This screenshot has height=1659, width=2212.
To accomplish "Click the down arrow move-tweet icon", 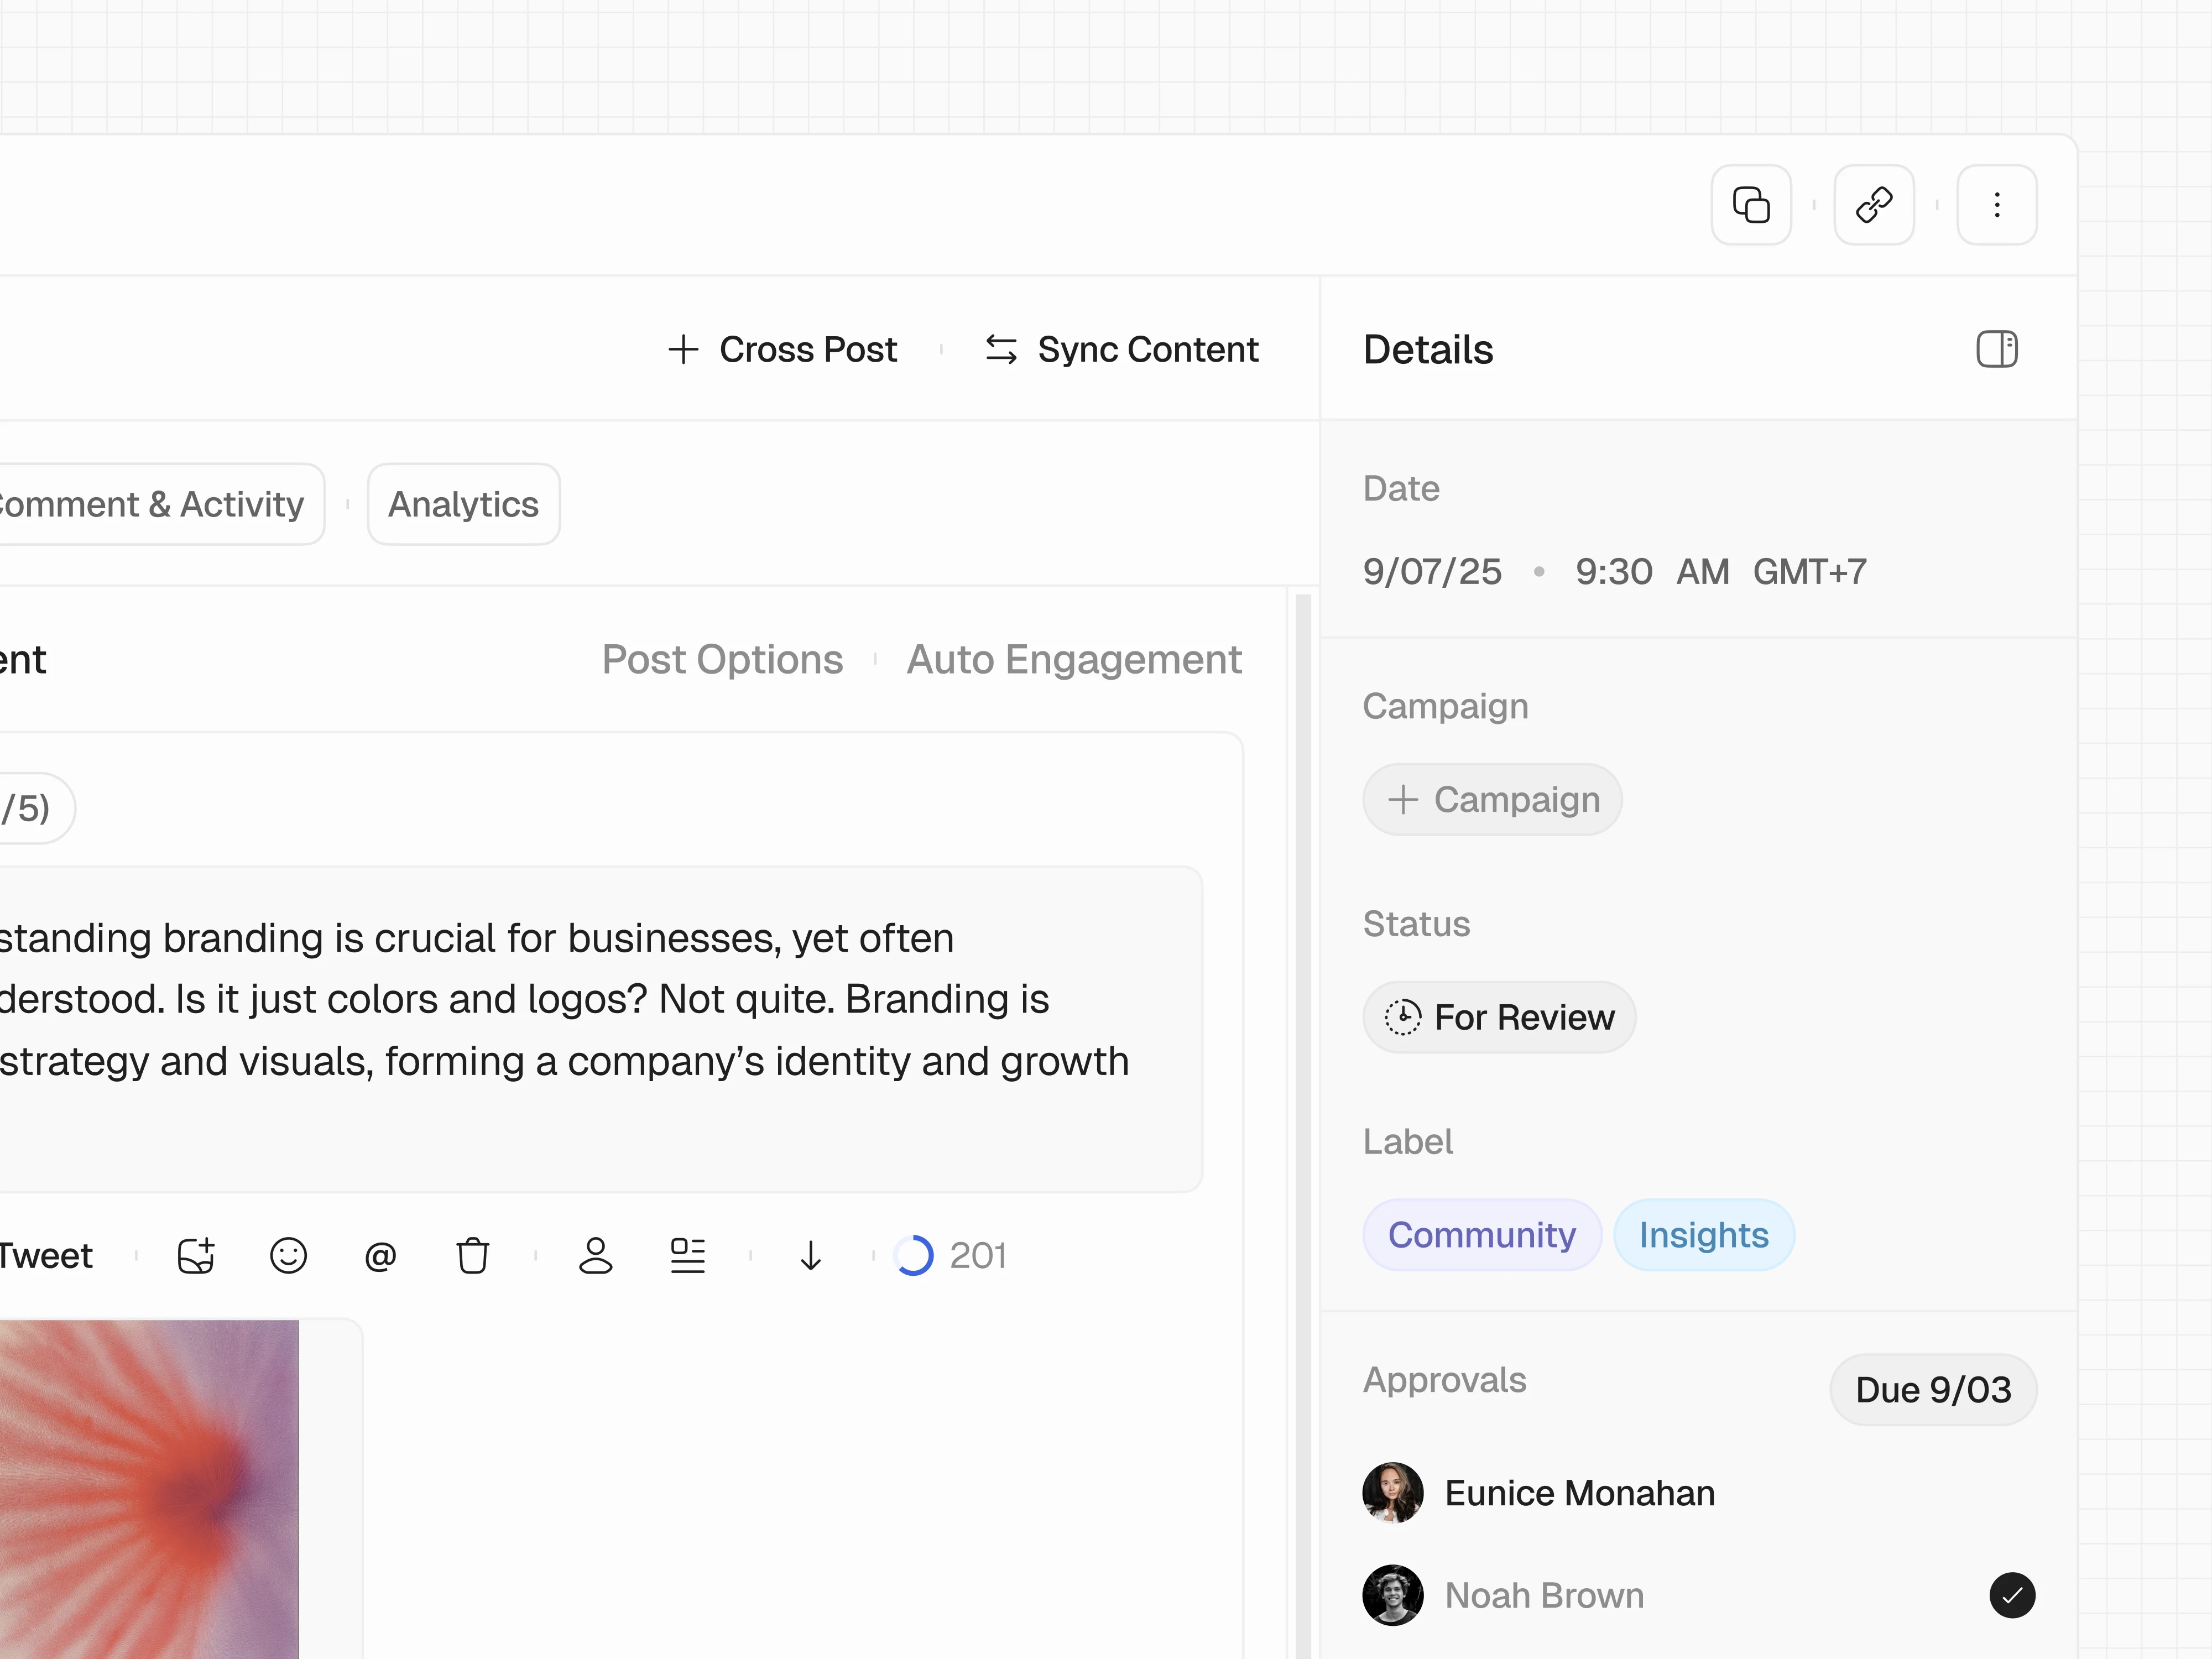I will pyautogui.click(x=810, y=1255).
